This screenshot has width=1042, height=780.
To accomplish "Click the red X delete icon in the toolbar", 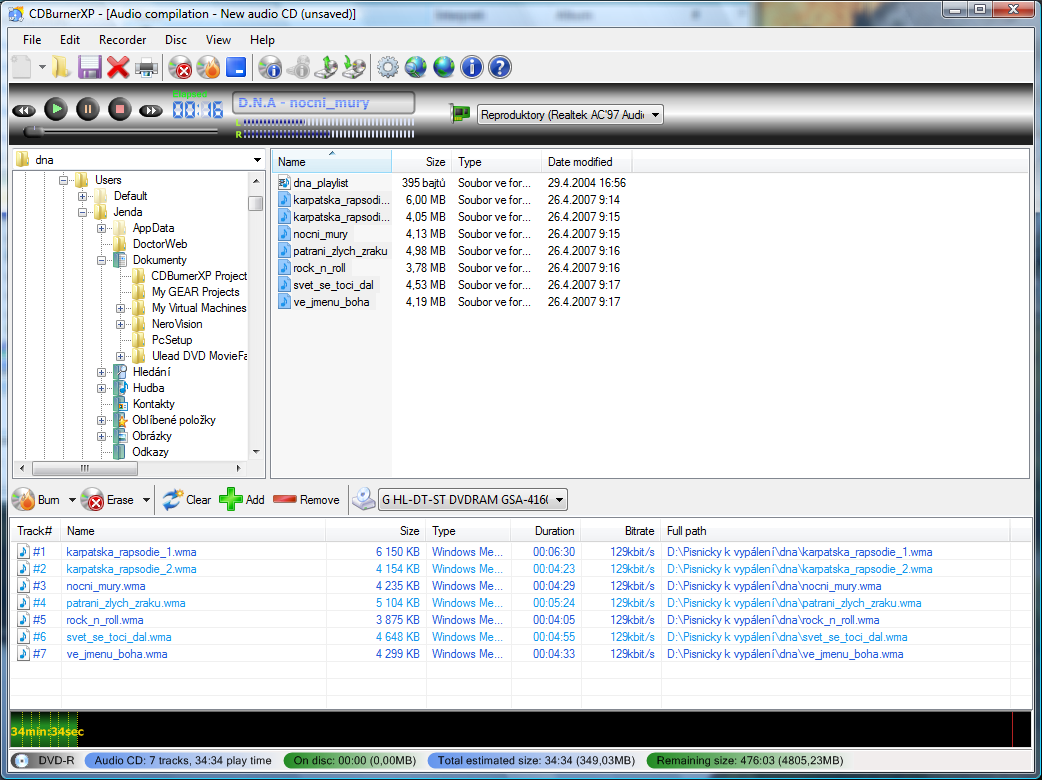I will (x=118, y=67).
